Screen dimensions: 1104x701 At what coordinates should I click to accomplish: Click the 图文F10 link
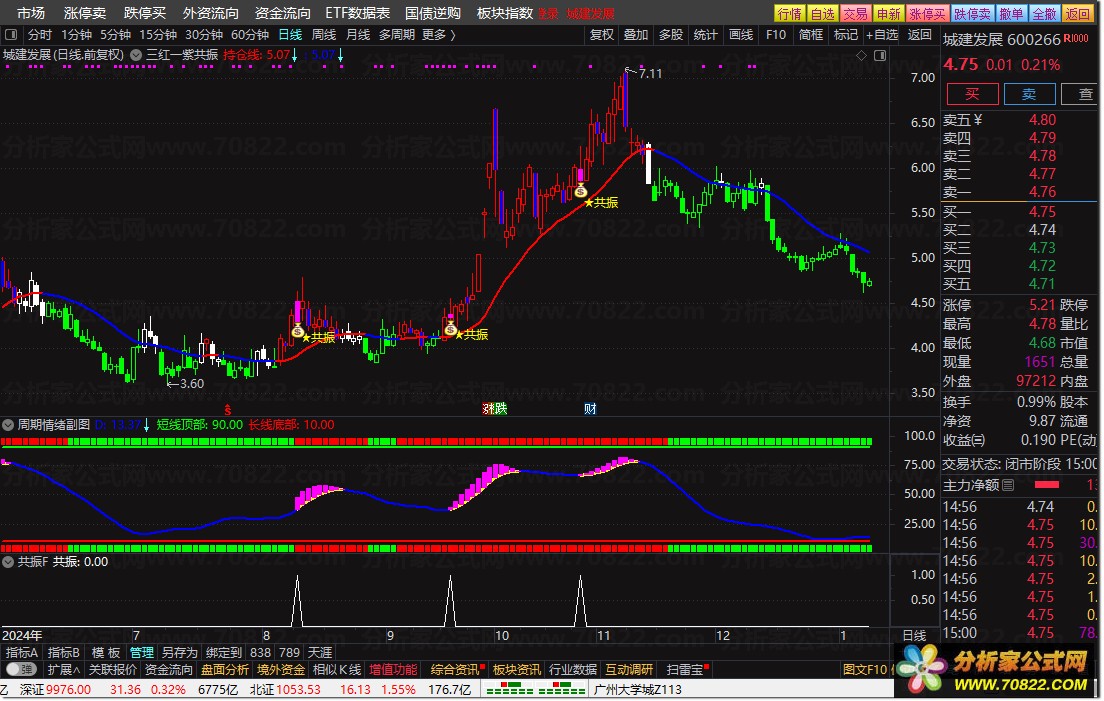pos(865,669)
